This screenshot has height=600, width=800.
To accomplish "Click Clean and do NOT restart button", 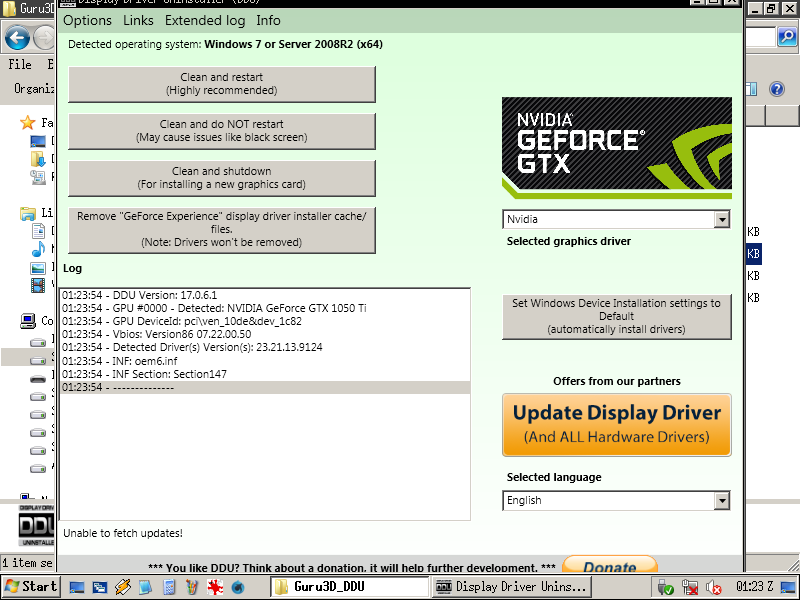I will [221, 131].
